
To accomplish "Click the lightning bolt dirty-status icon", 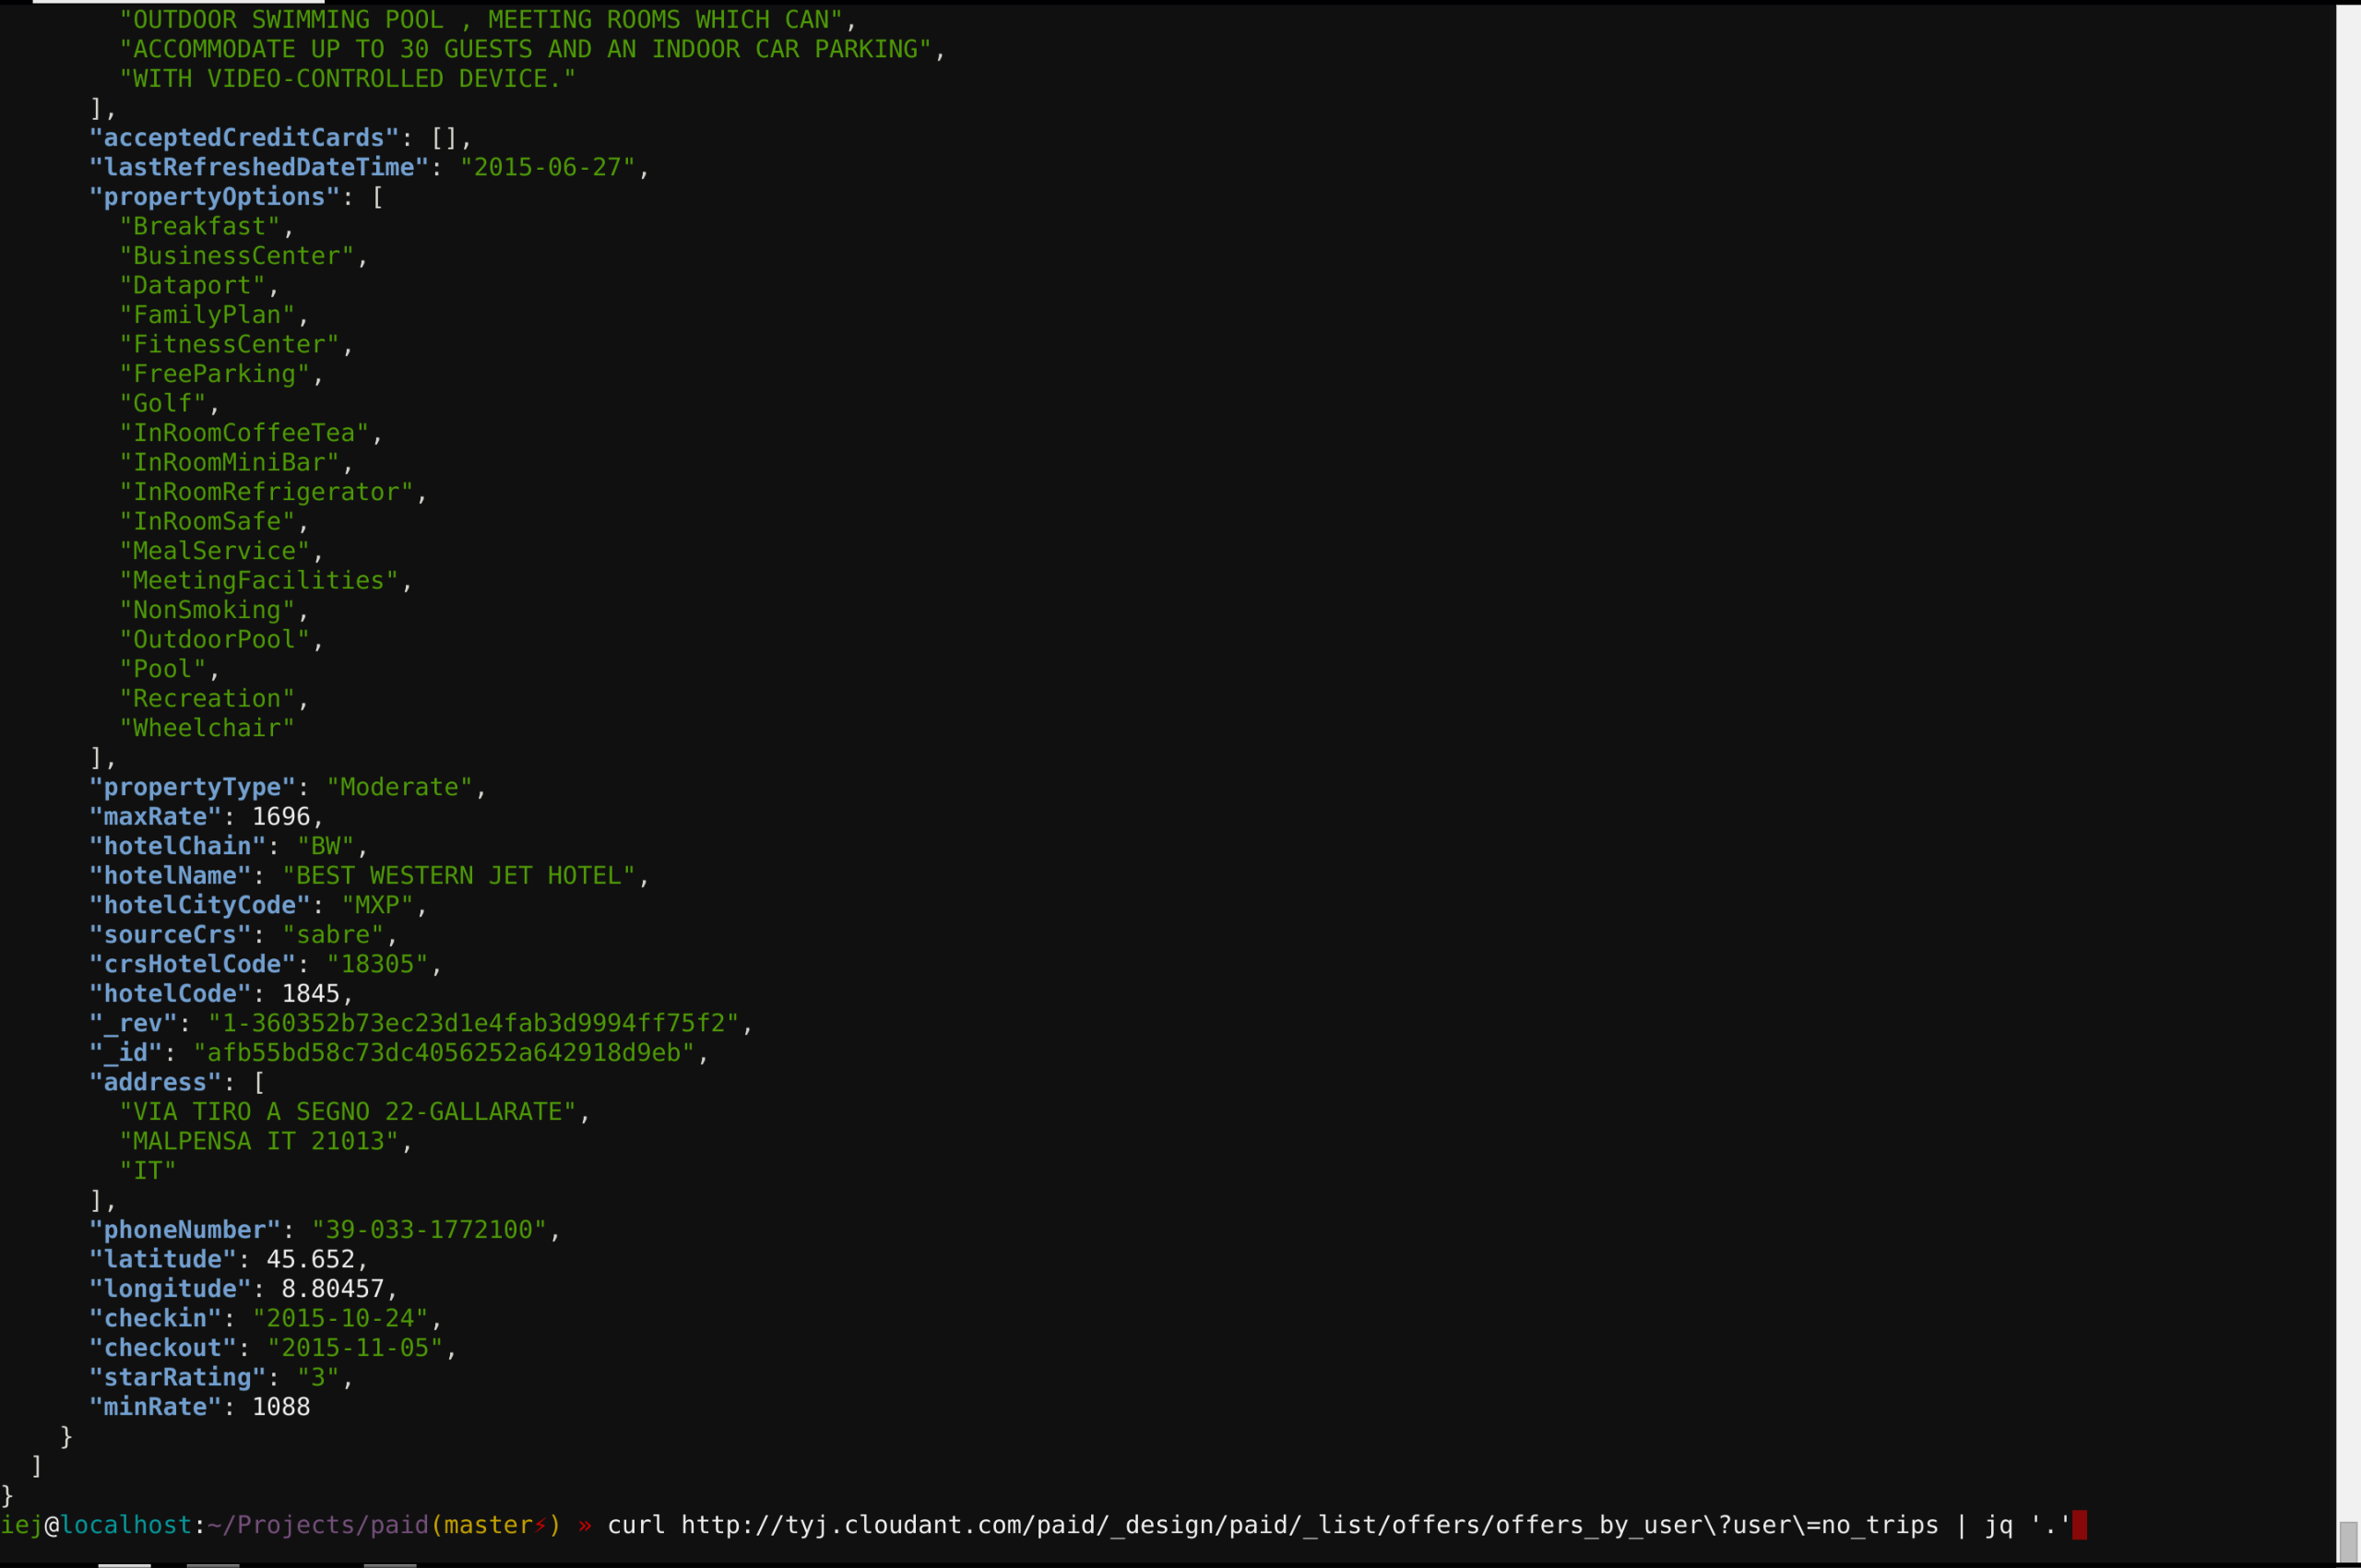I will pyautogui.click(x=540, y=1525).
